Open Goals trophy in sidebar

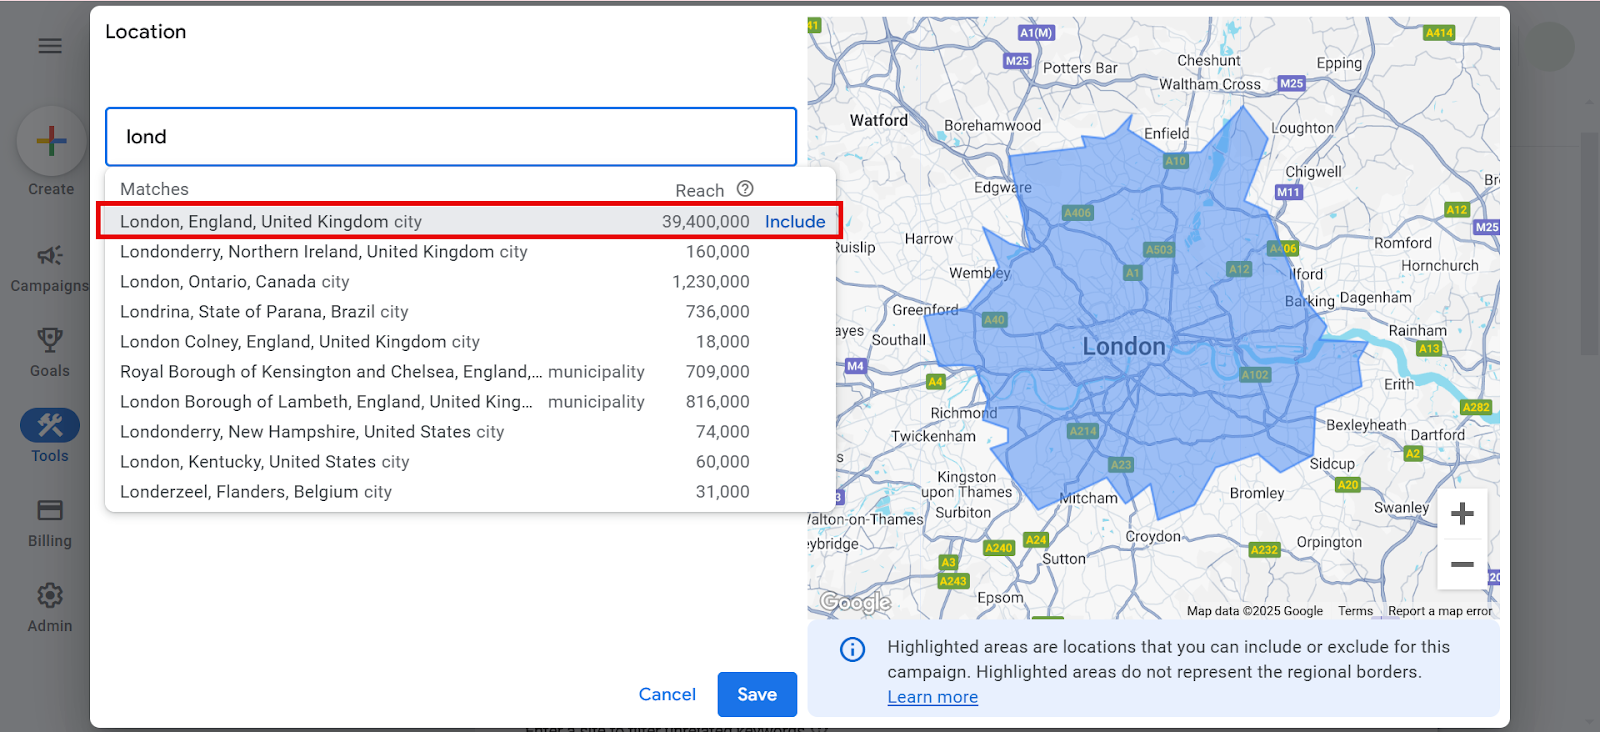pyautogui.click(x=50, y=352)
